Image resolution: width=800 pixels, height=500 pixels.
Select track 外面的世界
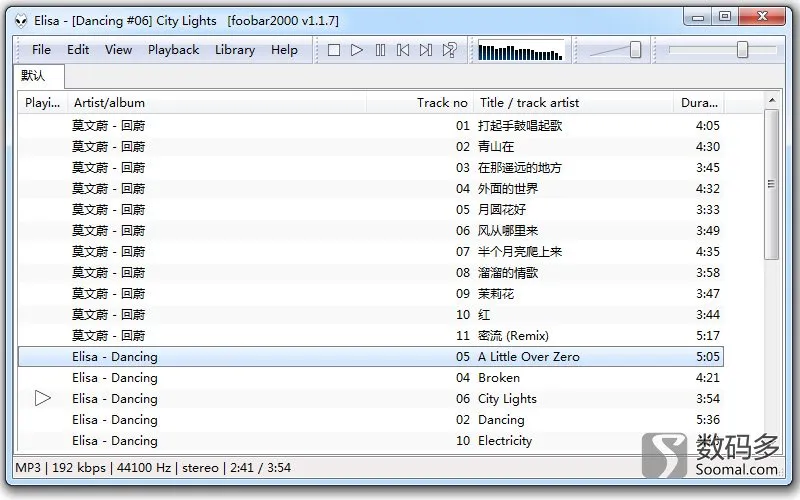pyautogui.click(x=508, y=189)
